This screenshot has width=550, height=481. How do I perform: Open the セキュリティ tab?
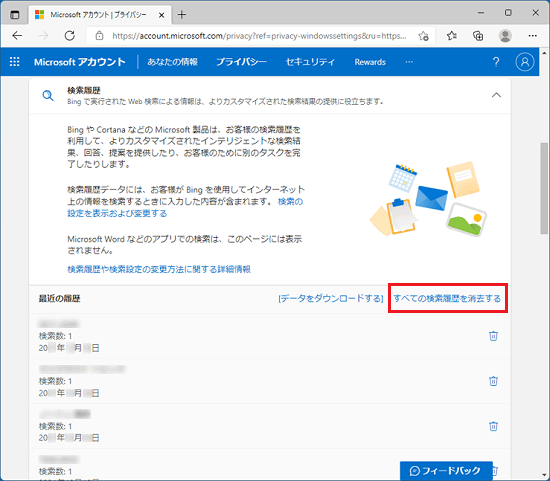click(x=310, y=62)
